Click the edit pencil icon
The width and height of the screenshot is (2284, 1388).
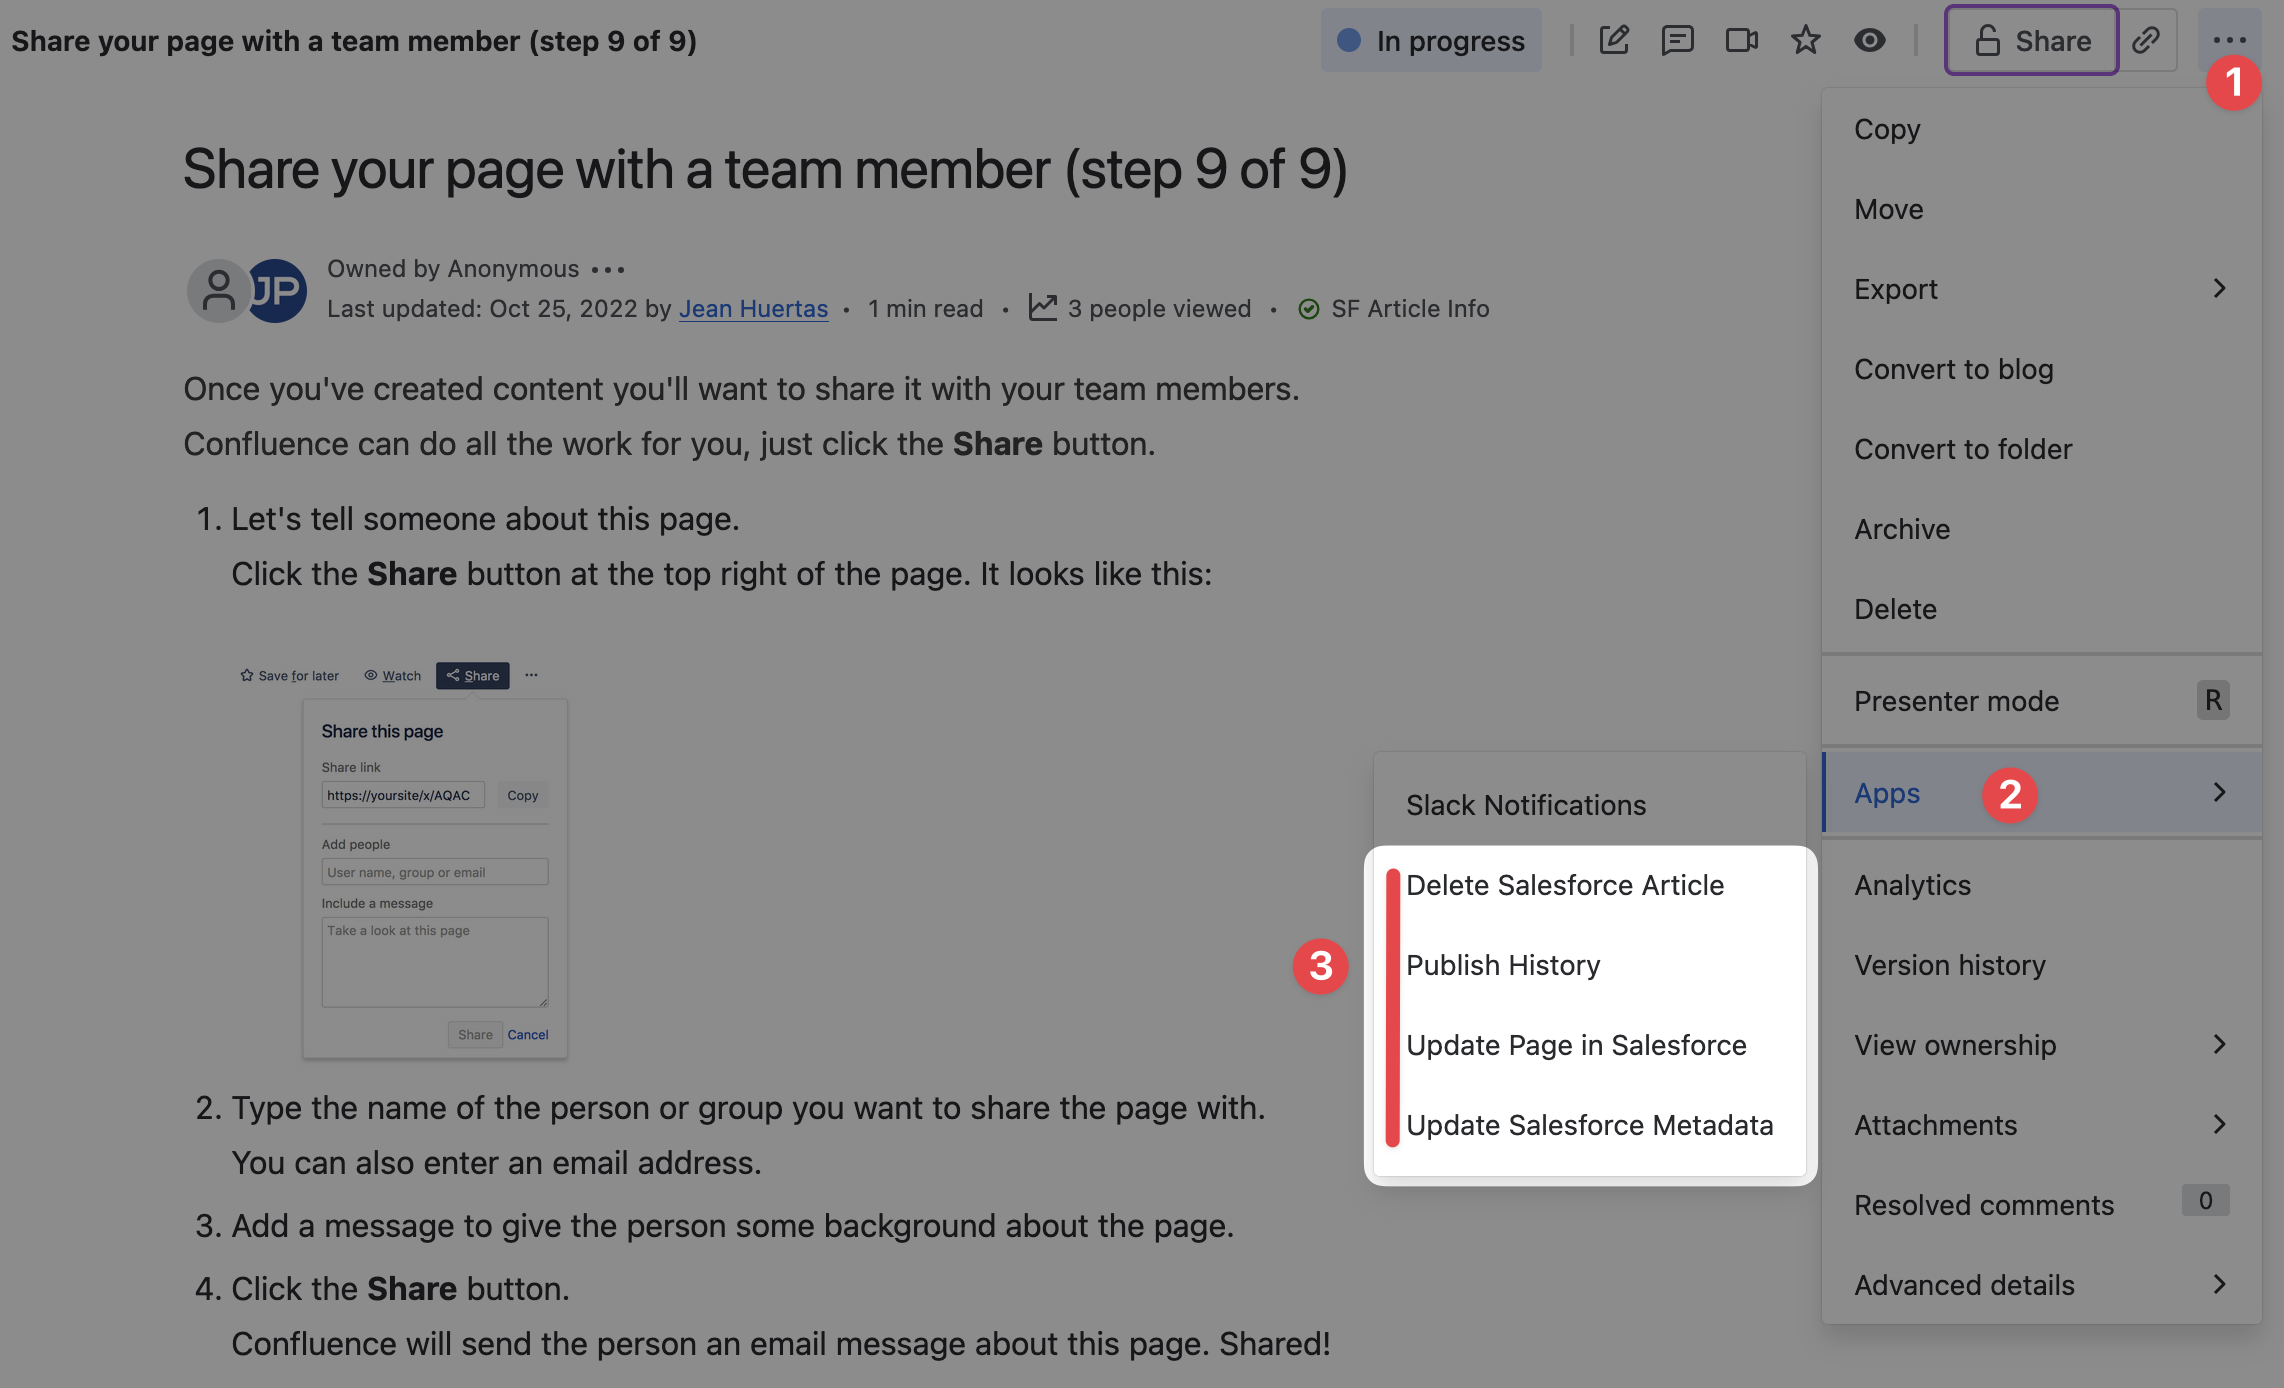point(1614,41)
